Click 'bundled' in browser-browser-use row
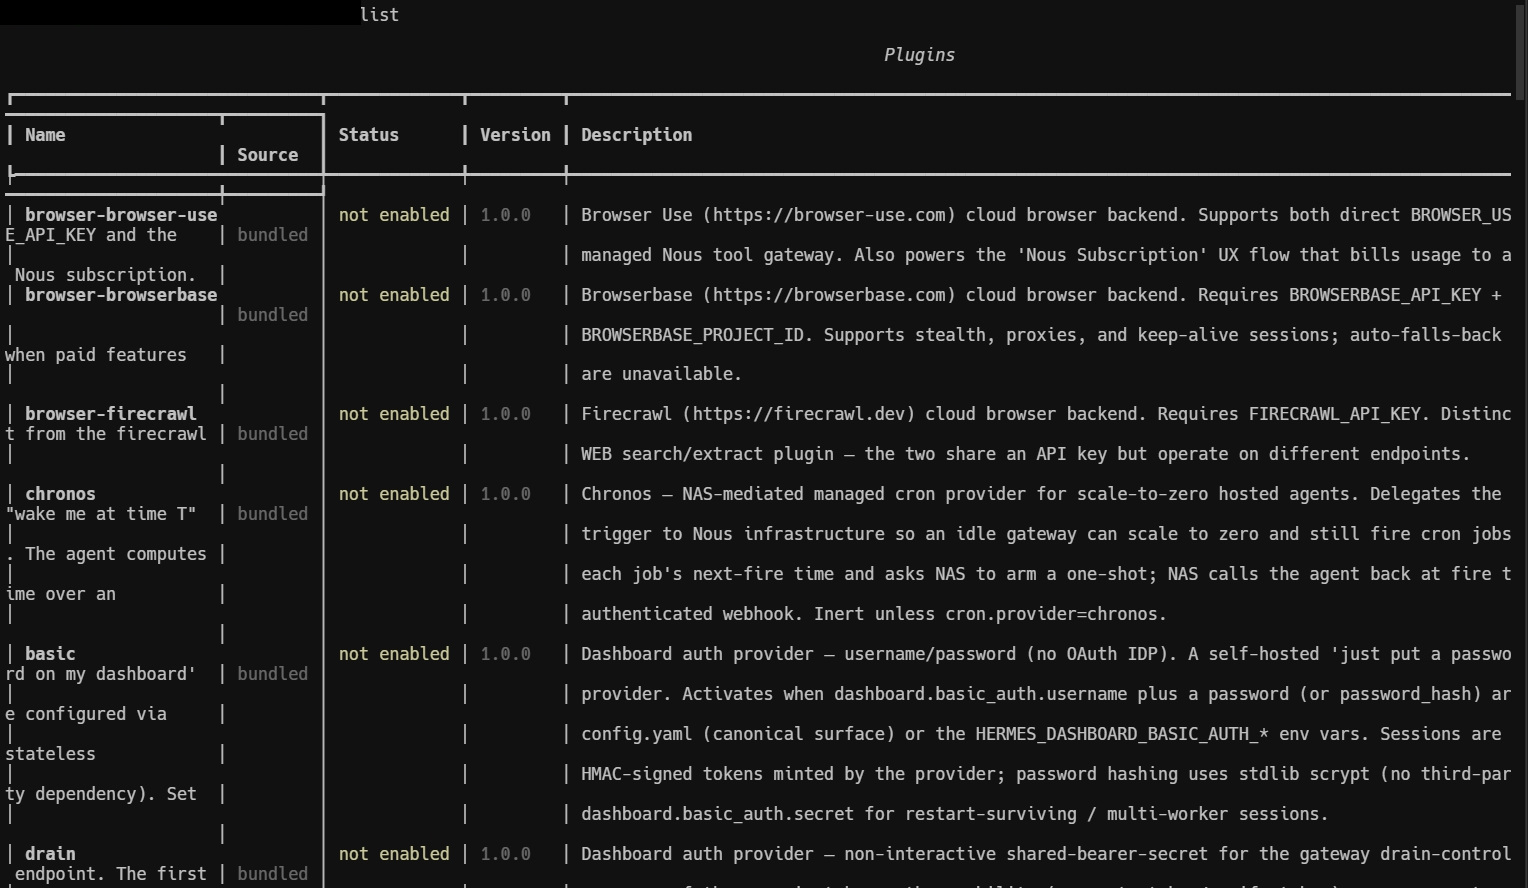 (272, 235)
